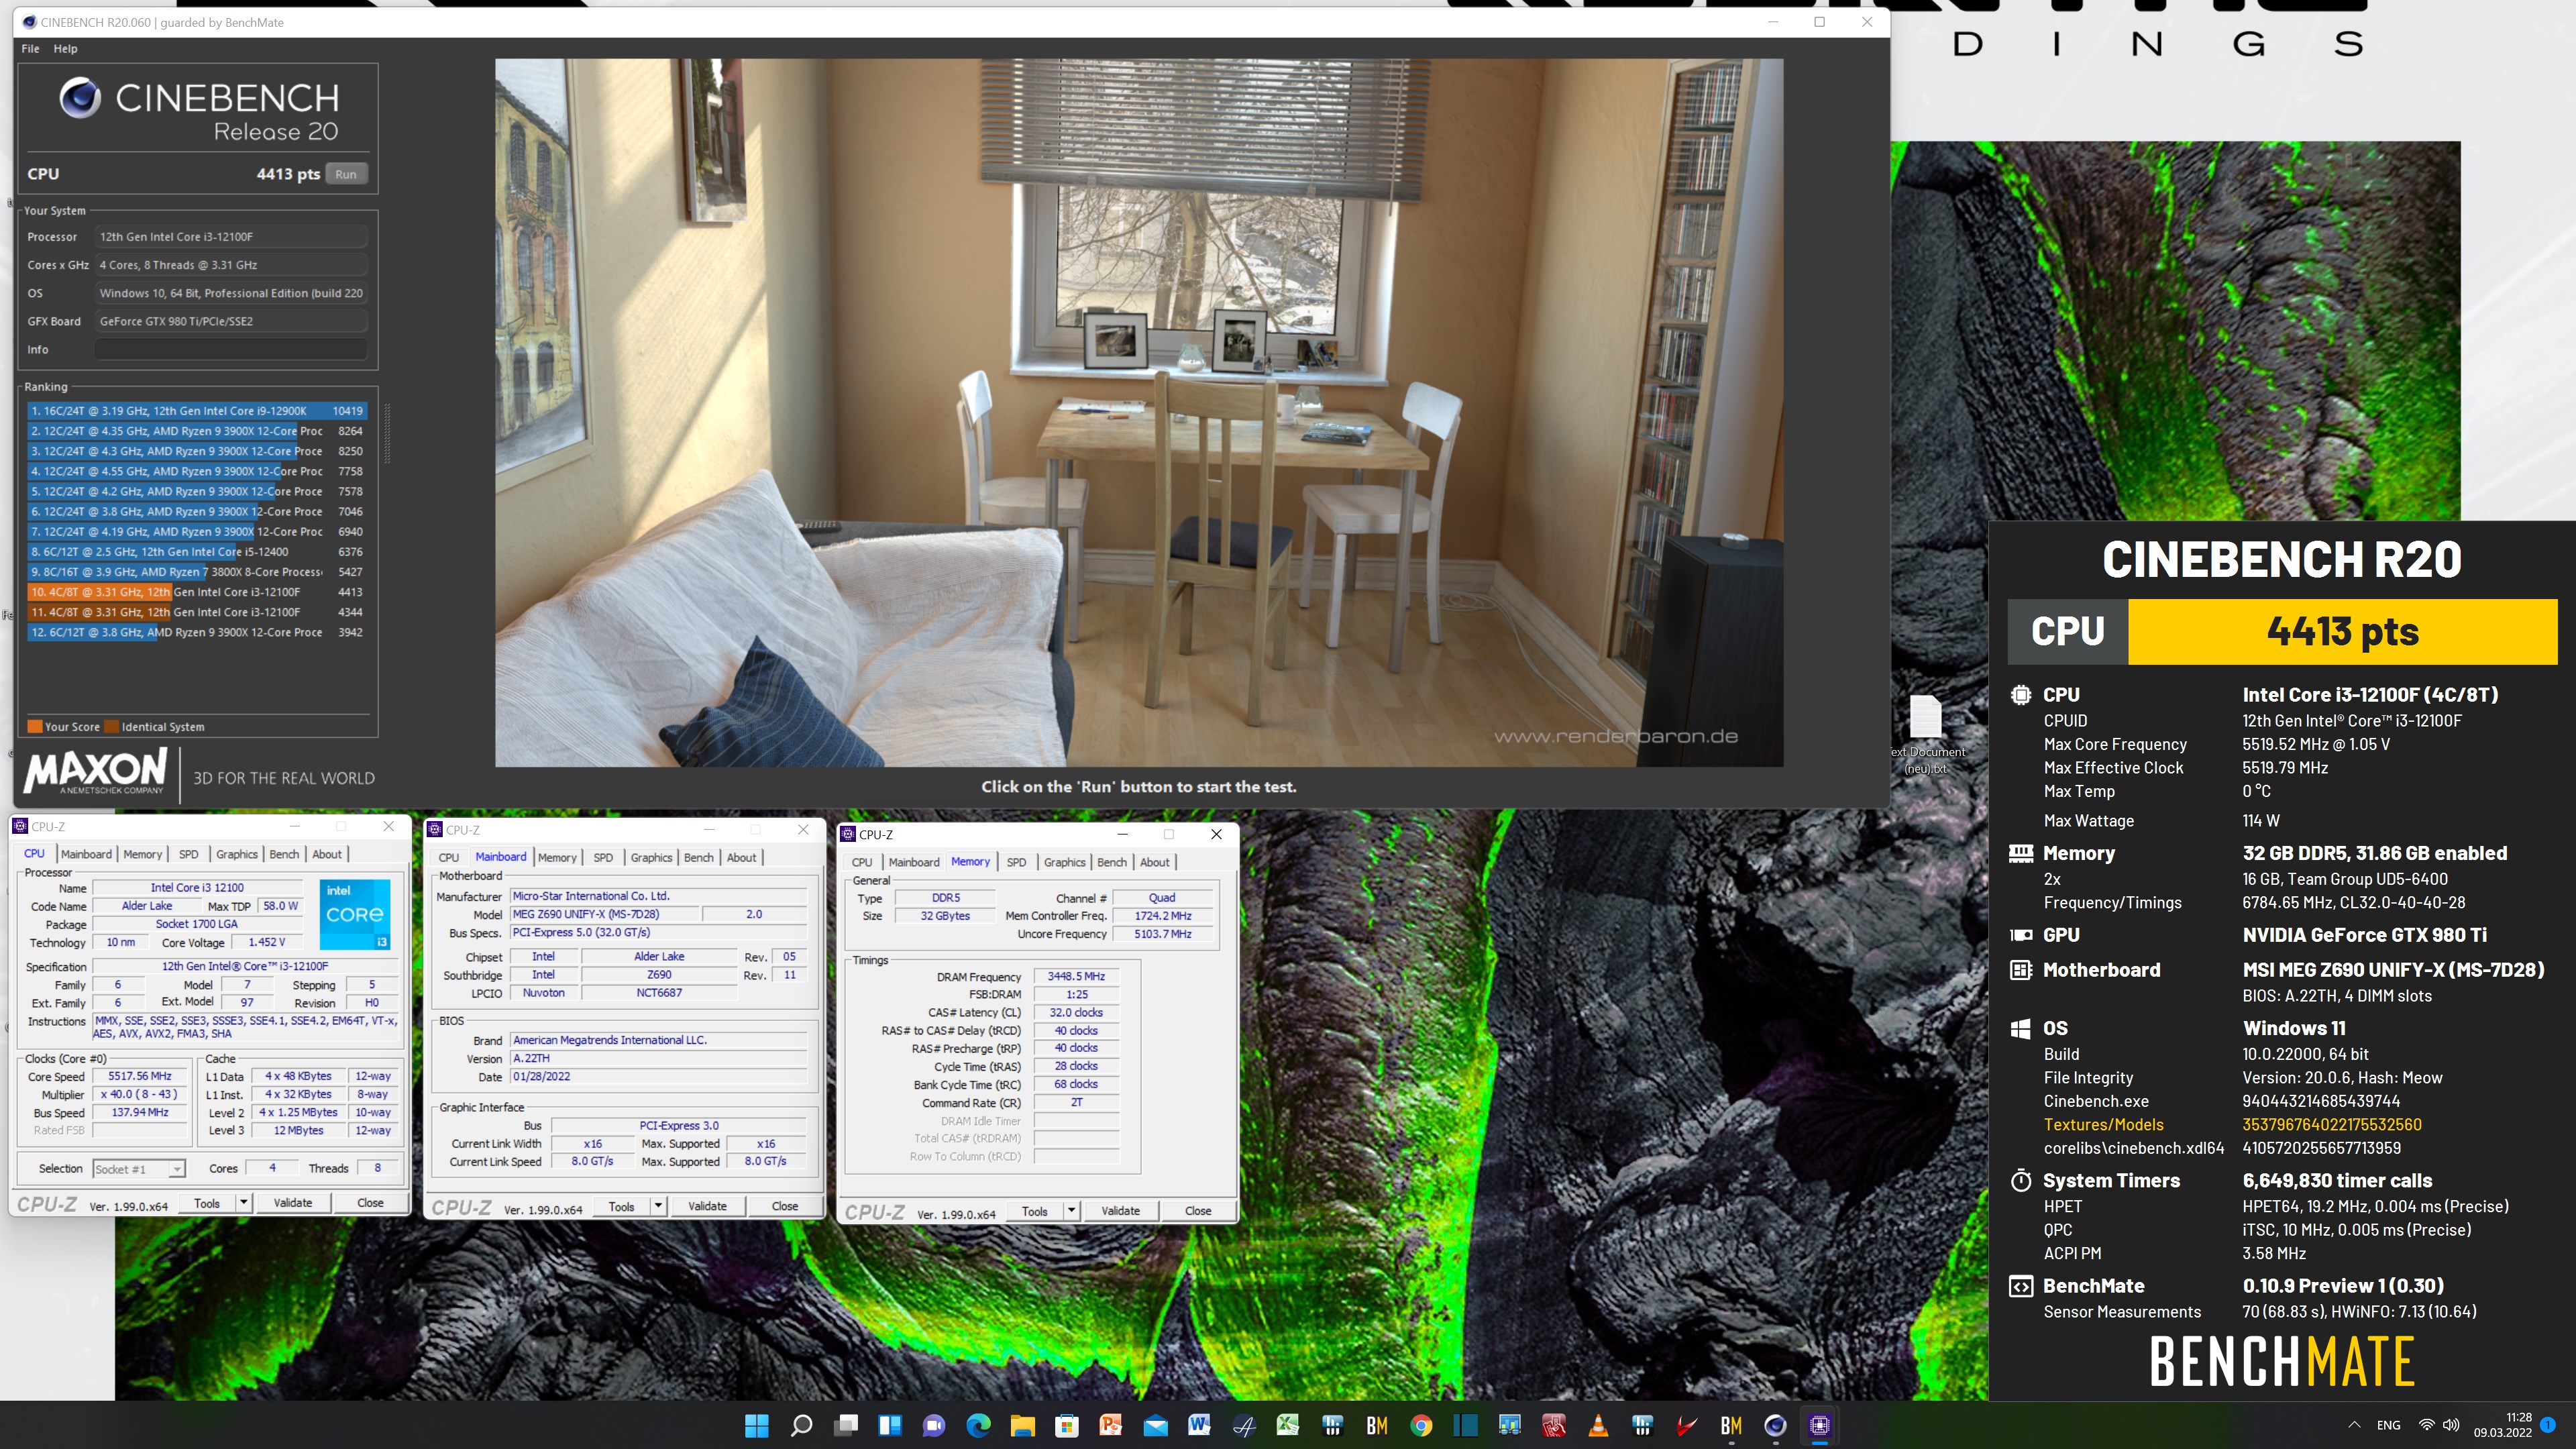Screen dimensions: 2576x1449
Task: Select ranking row 12 Ryzen 3900X score 3942
Action: tap(197, 632)
